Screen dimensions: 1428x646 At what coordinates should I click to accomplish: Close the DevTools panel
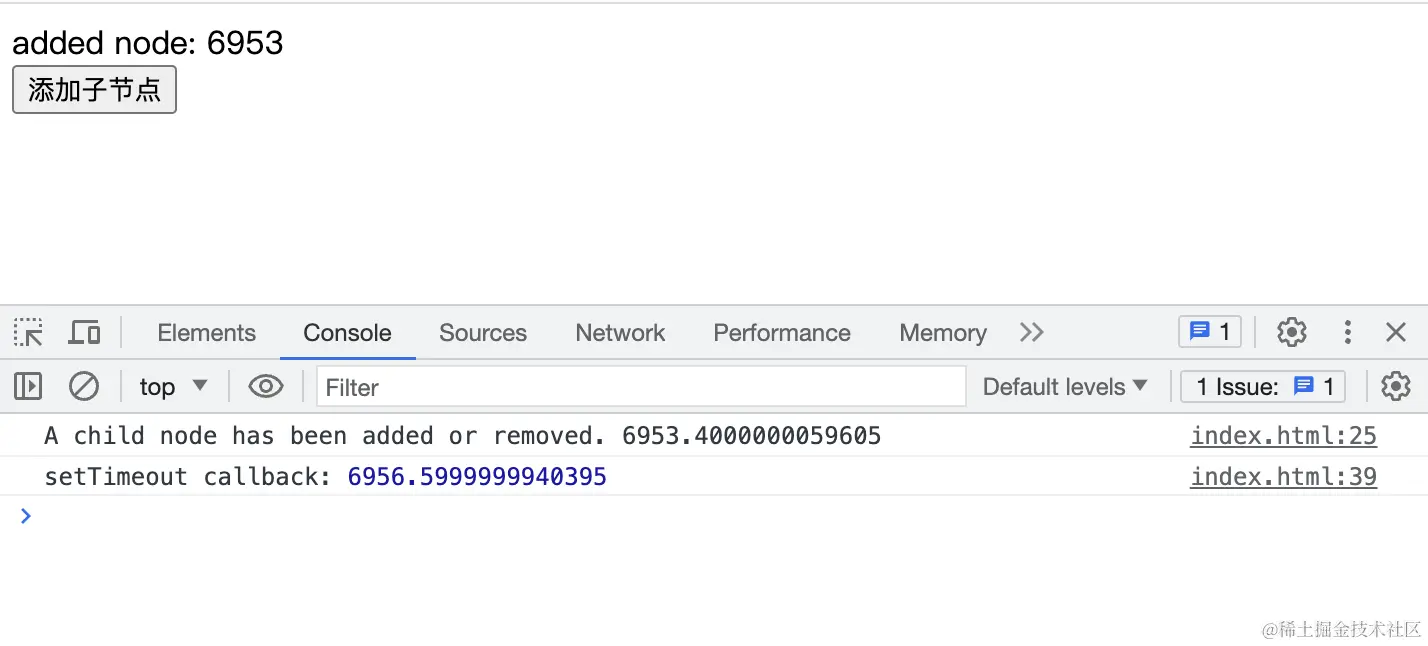click(1396, 332)
